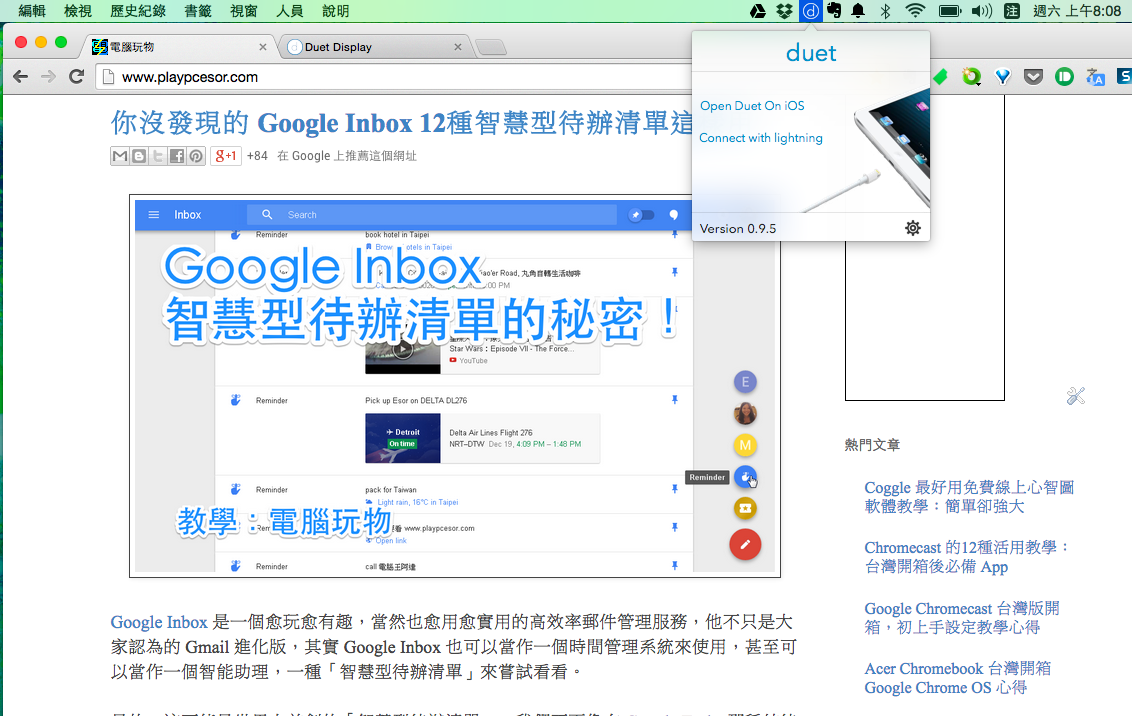
Task: Click the address bar showing www.playpcesor.com
Action: pyautogui.click(x=393, y=77)
